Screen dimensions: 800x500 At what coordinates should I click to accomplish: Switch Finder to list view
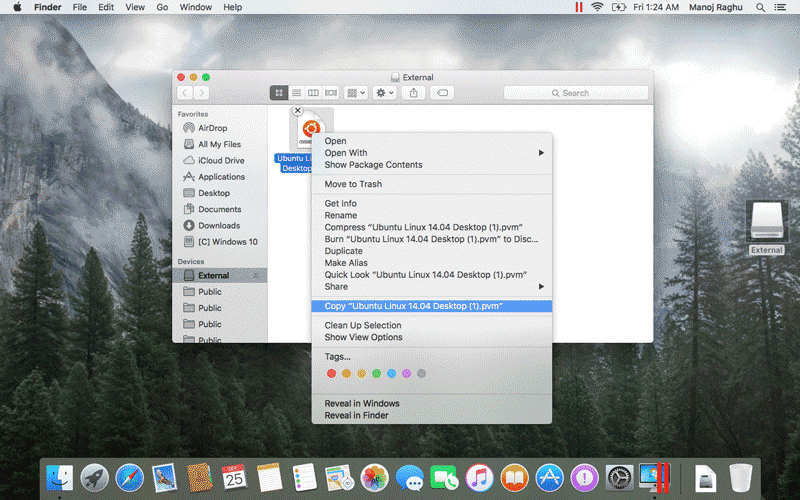point(296,93)
